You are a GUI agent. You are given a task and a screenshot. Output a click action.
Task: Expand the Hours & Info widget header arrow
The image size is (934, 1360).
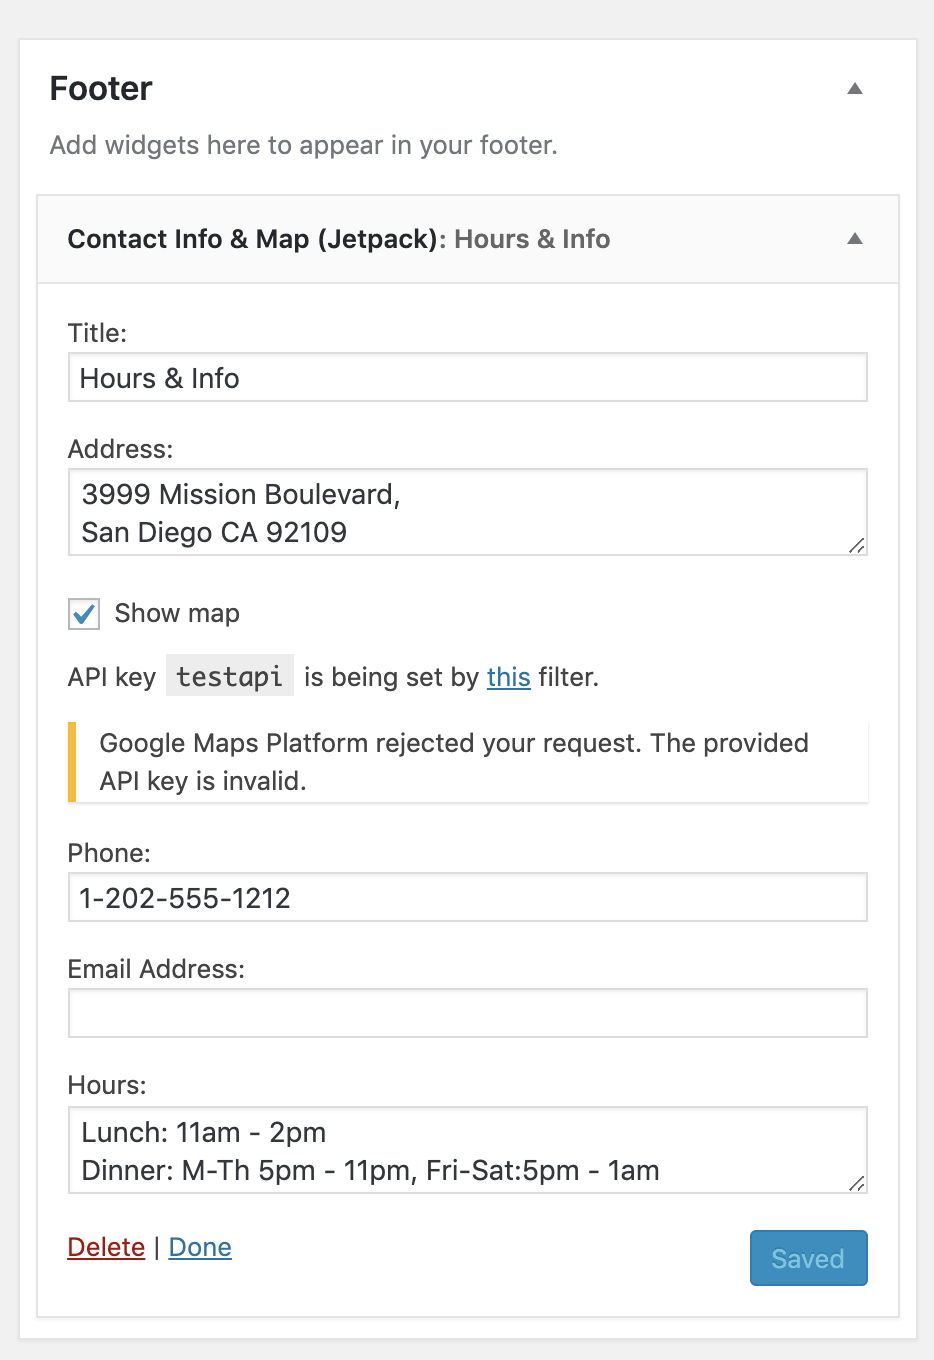(855, 239)
